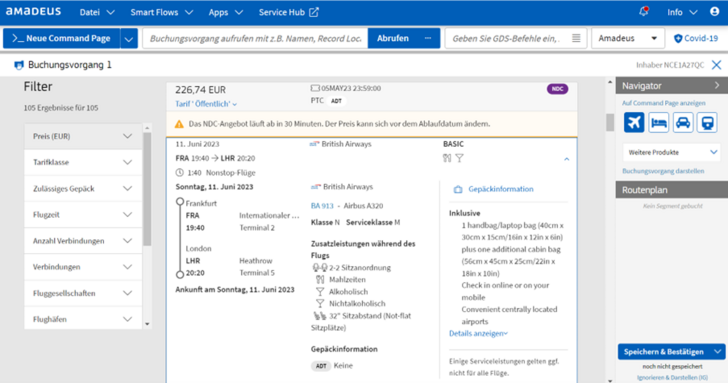Click the Neue Command Page button
Image resolution: width=728 pixels, height=383 pixels.
click(62, 39)
